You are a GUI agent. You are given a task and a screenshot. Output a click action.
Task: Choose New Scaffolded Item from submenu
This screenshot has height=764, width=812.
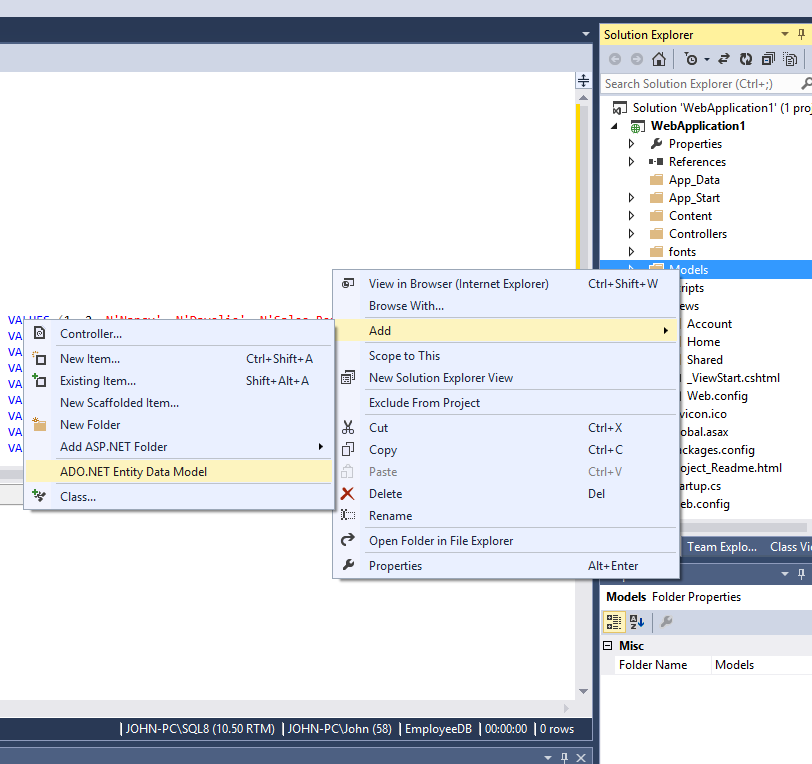[x=119, y=403]
